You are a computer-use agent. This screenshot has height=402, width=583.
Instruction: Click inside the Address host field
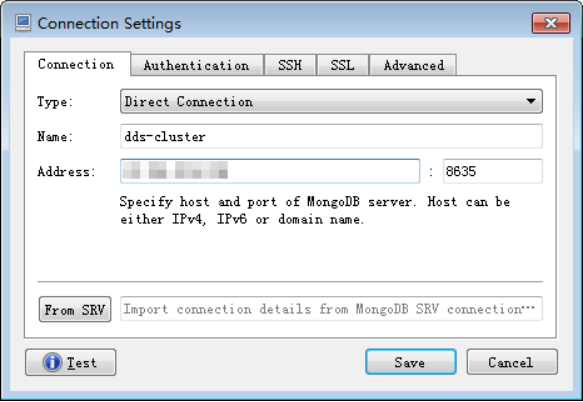pyautogui.click(x=270, y=171)
